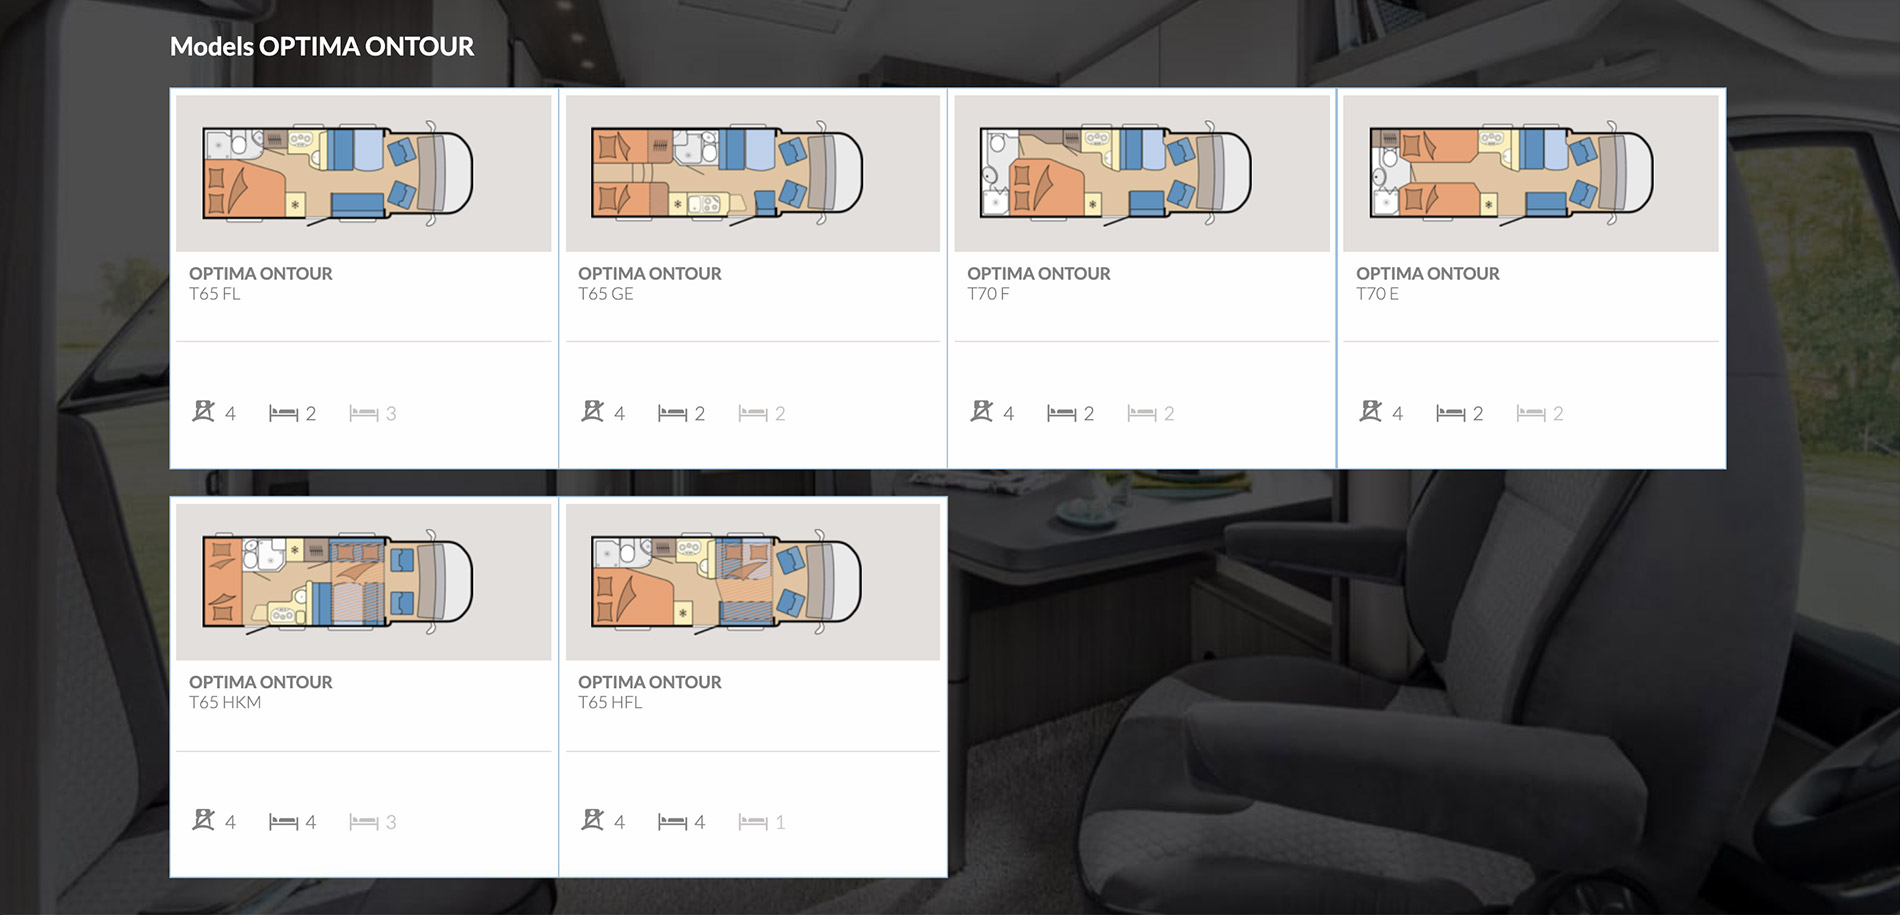Screen dimensions: 1900x915
Task: Click the seat-belt seats icon on T65 FL
Action: click(x=204, y=412)
